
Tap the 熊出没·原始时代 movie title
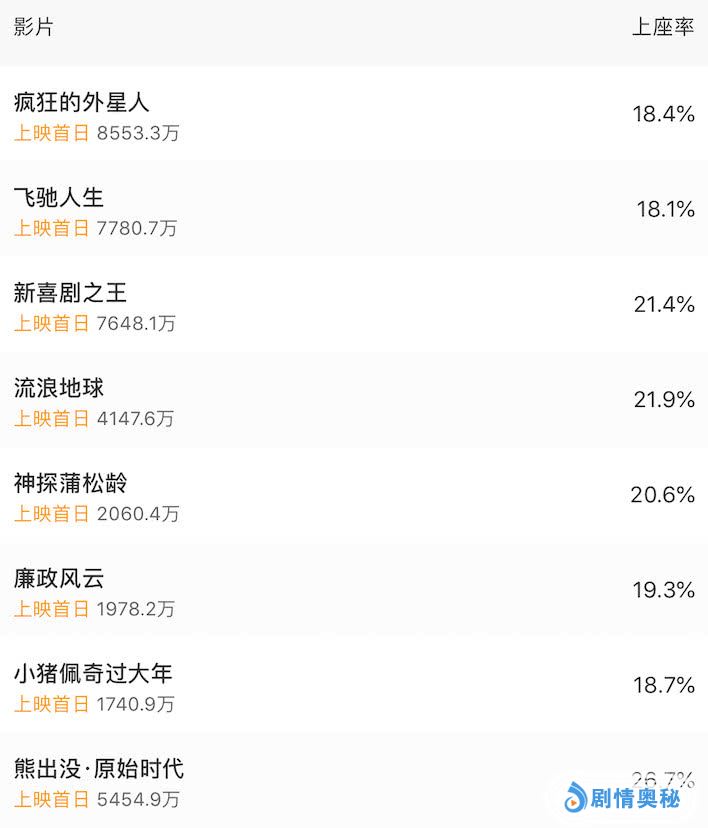pyautogui.click(x=99, y=769)
